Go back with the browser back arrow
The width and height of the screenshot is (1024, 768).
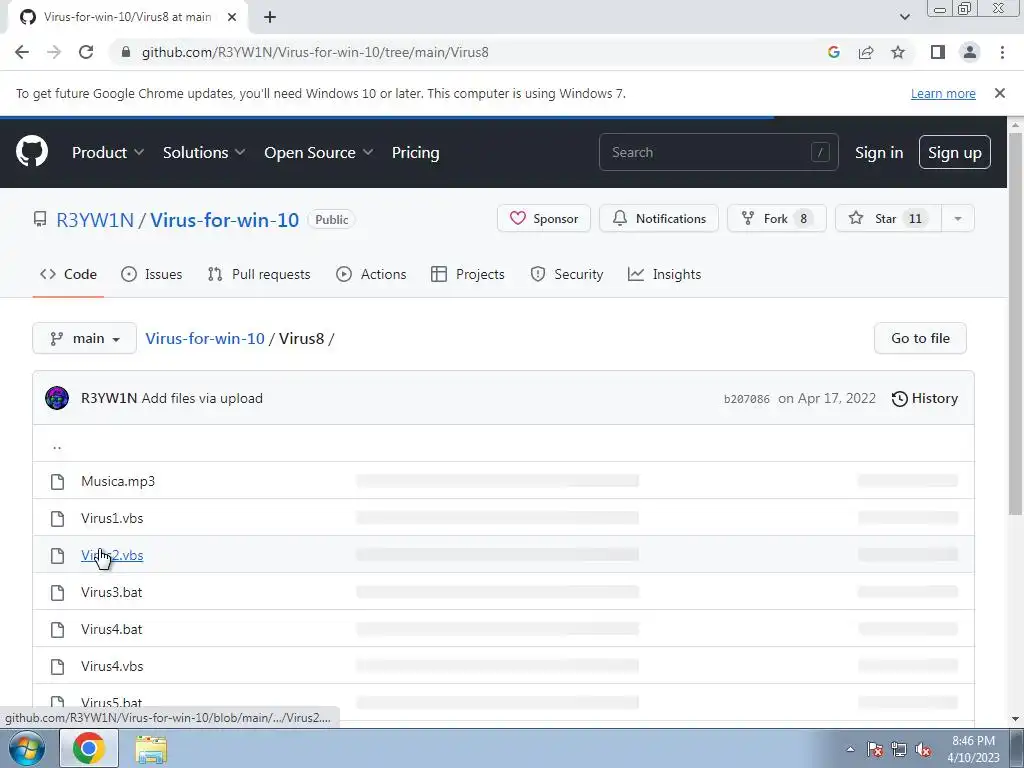click(22, 52)
